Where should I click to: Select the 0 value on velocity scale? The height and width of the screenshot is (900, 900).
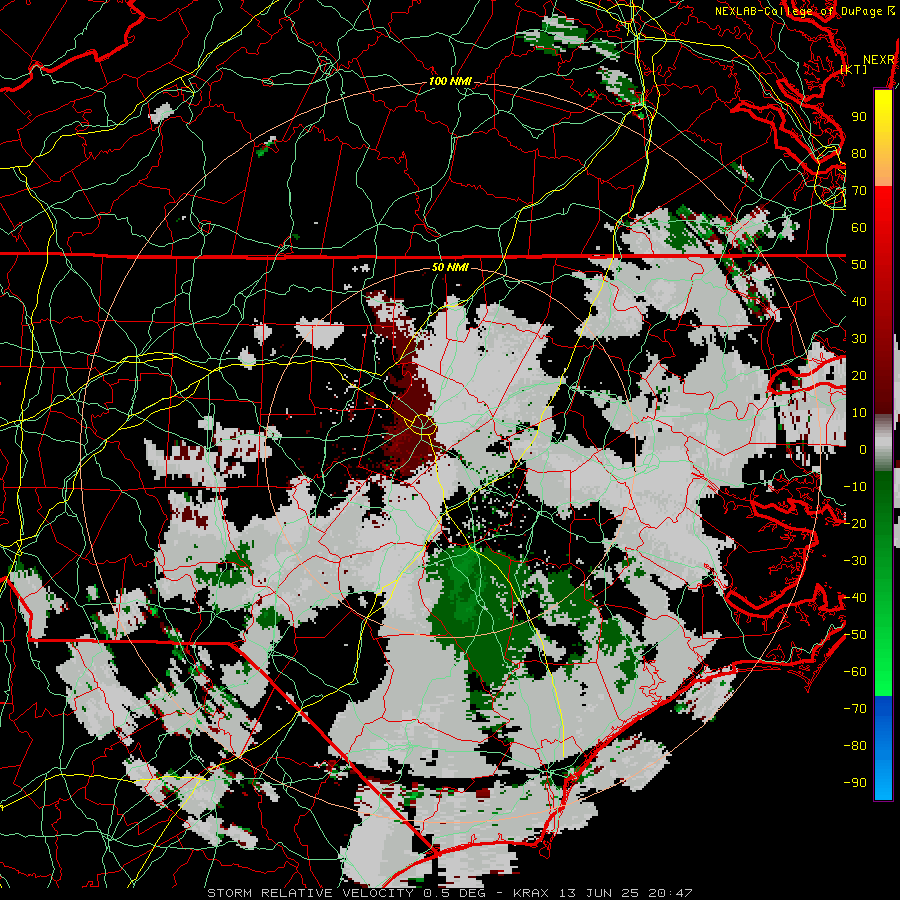tap(863, 449)
